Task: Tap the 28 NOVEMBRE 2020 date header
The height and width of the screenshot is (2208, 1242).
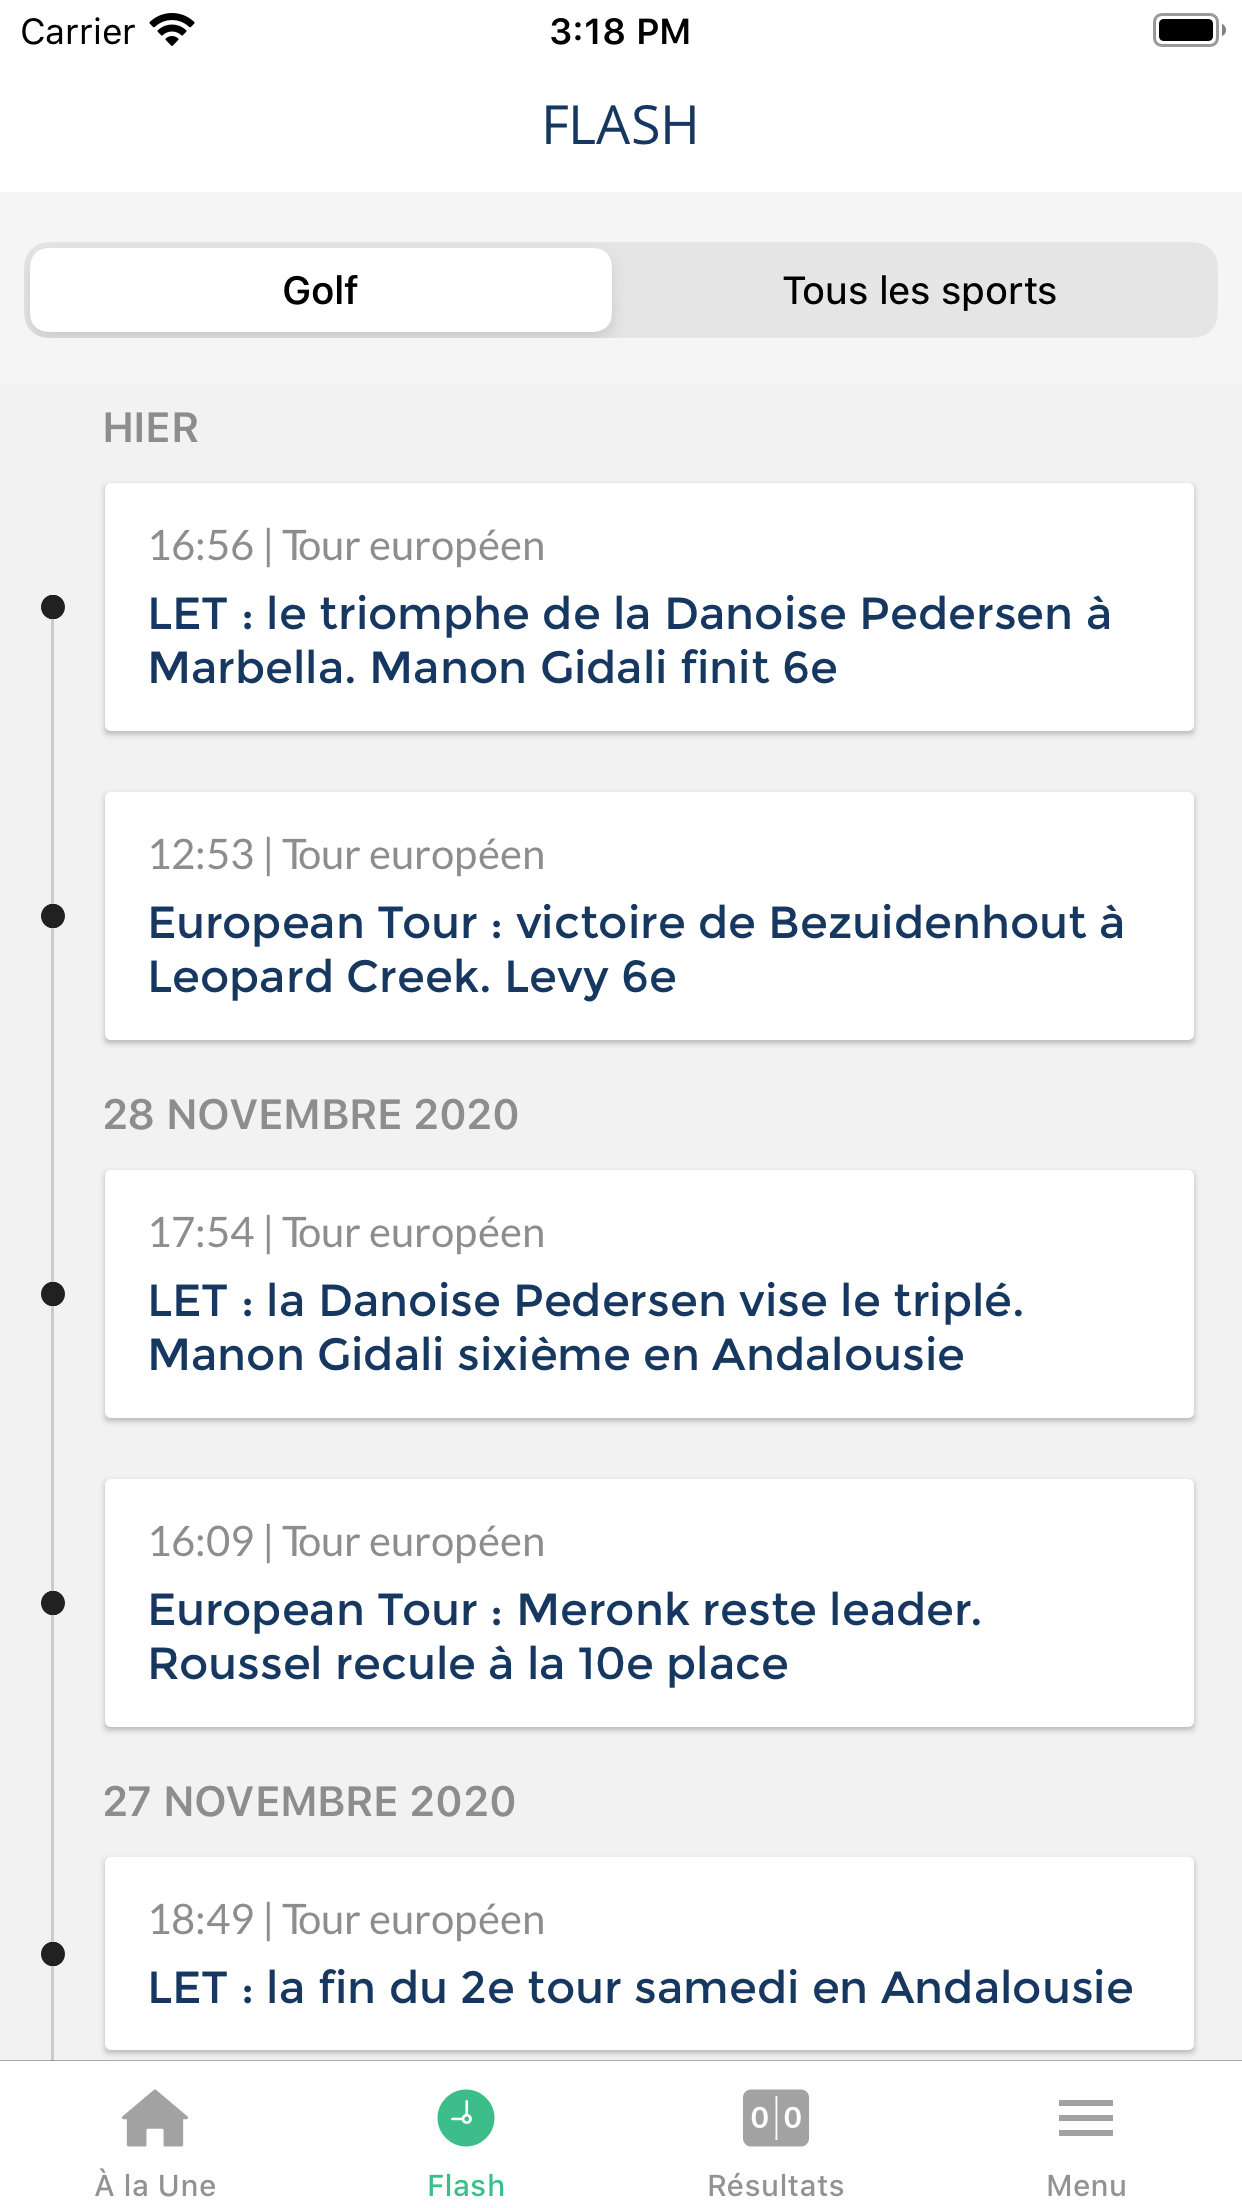Action: [x=311, y=1115]
